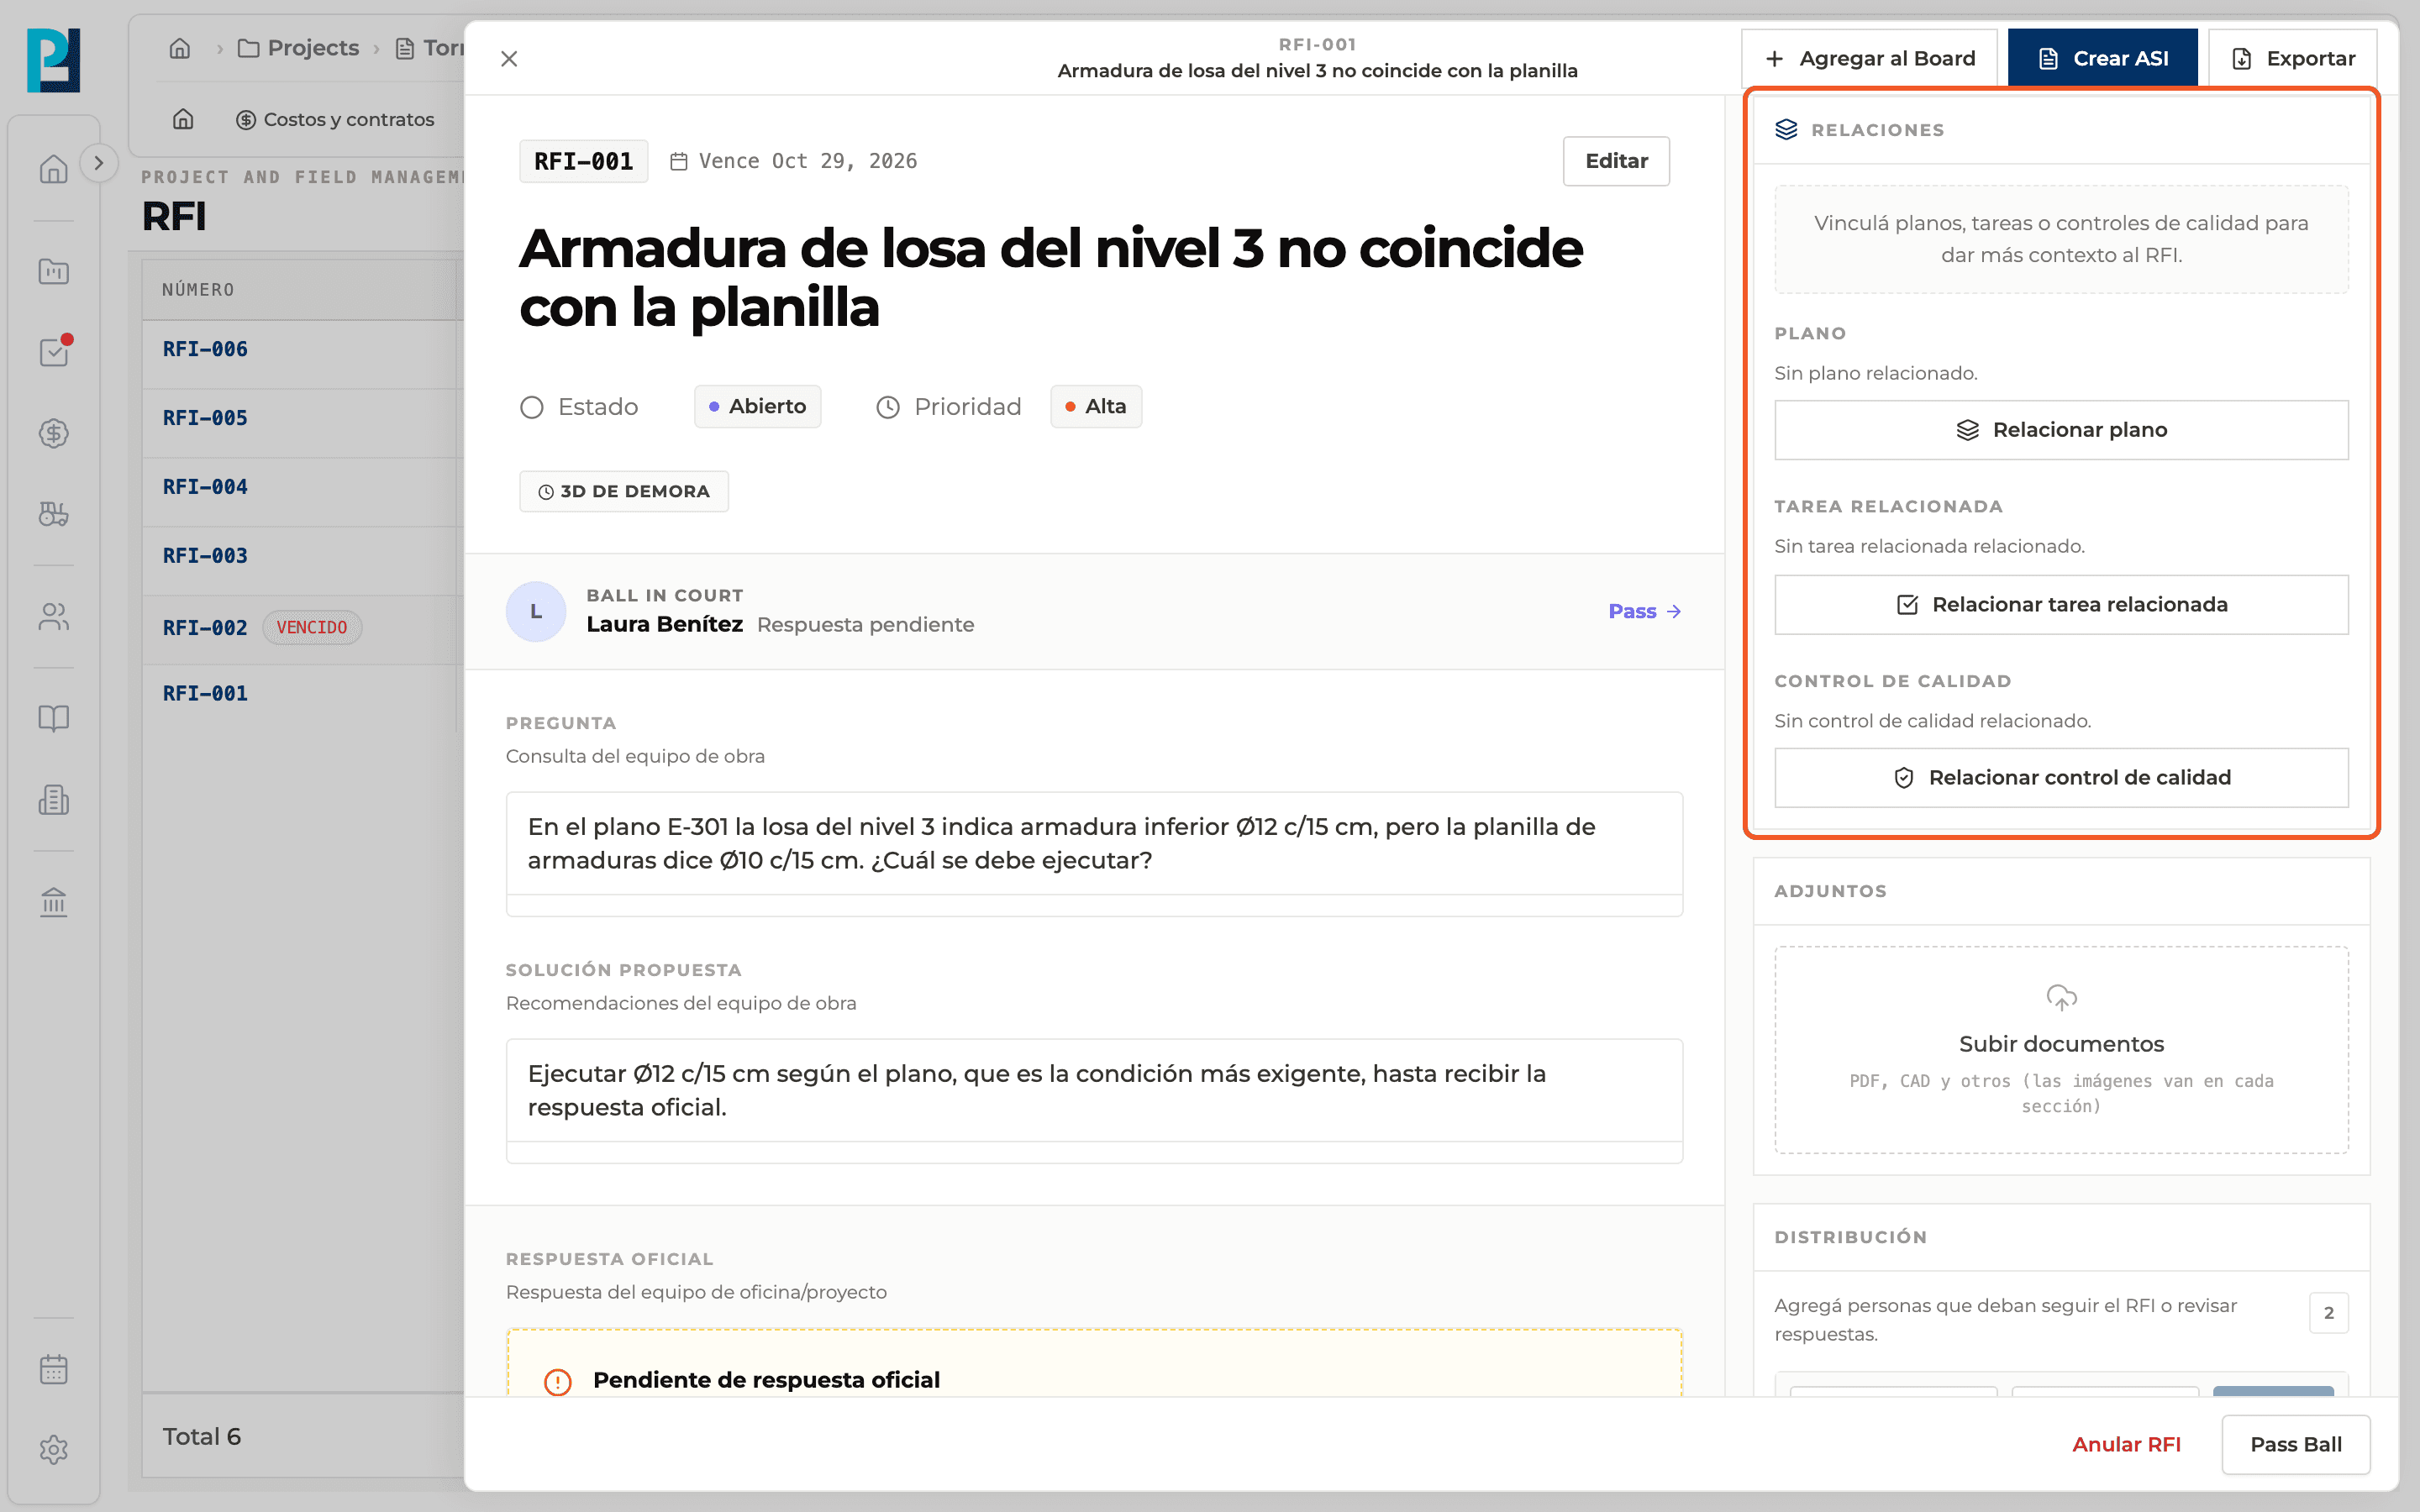The width and height of the screenshot is (2420, 1512).
Task: Open the tasks checklist icon with the red notification dot
Action: [53, 352]
